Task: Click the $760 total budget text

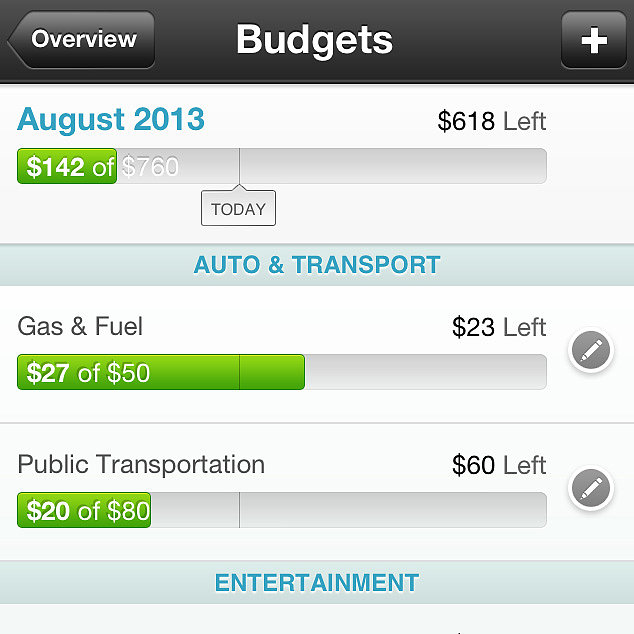Action: 150,166
